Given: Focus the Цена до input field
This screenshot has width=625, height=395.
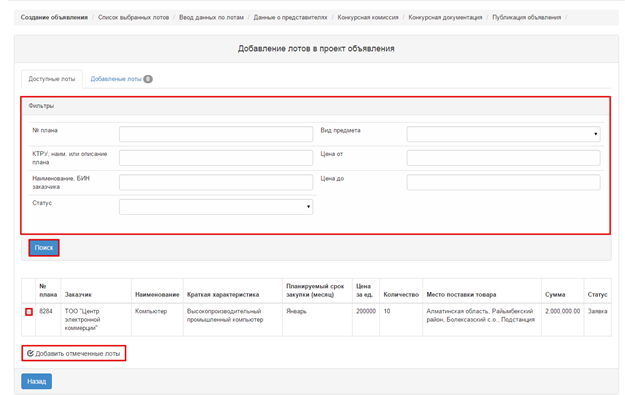Looking at the screenshot, I should [x=503, y=182].
